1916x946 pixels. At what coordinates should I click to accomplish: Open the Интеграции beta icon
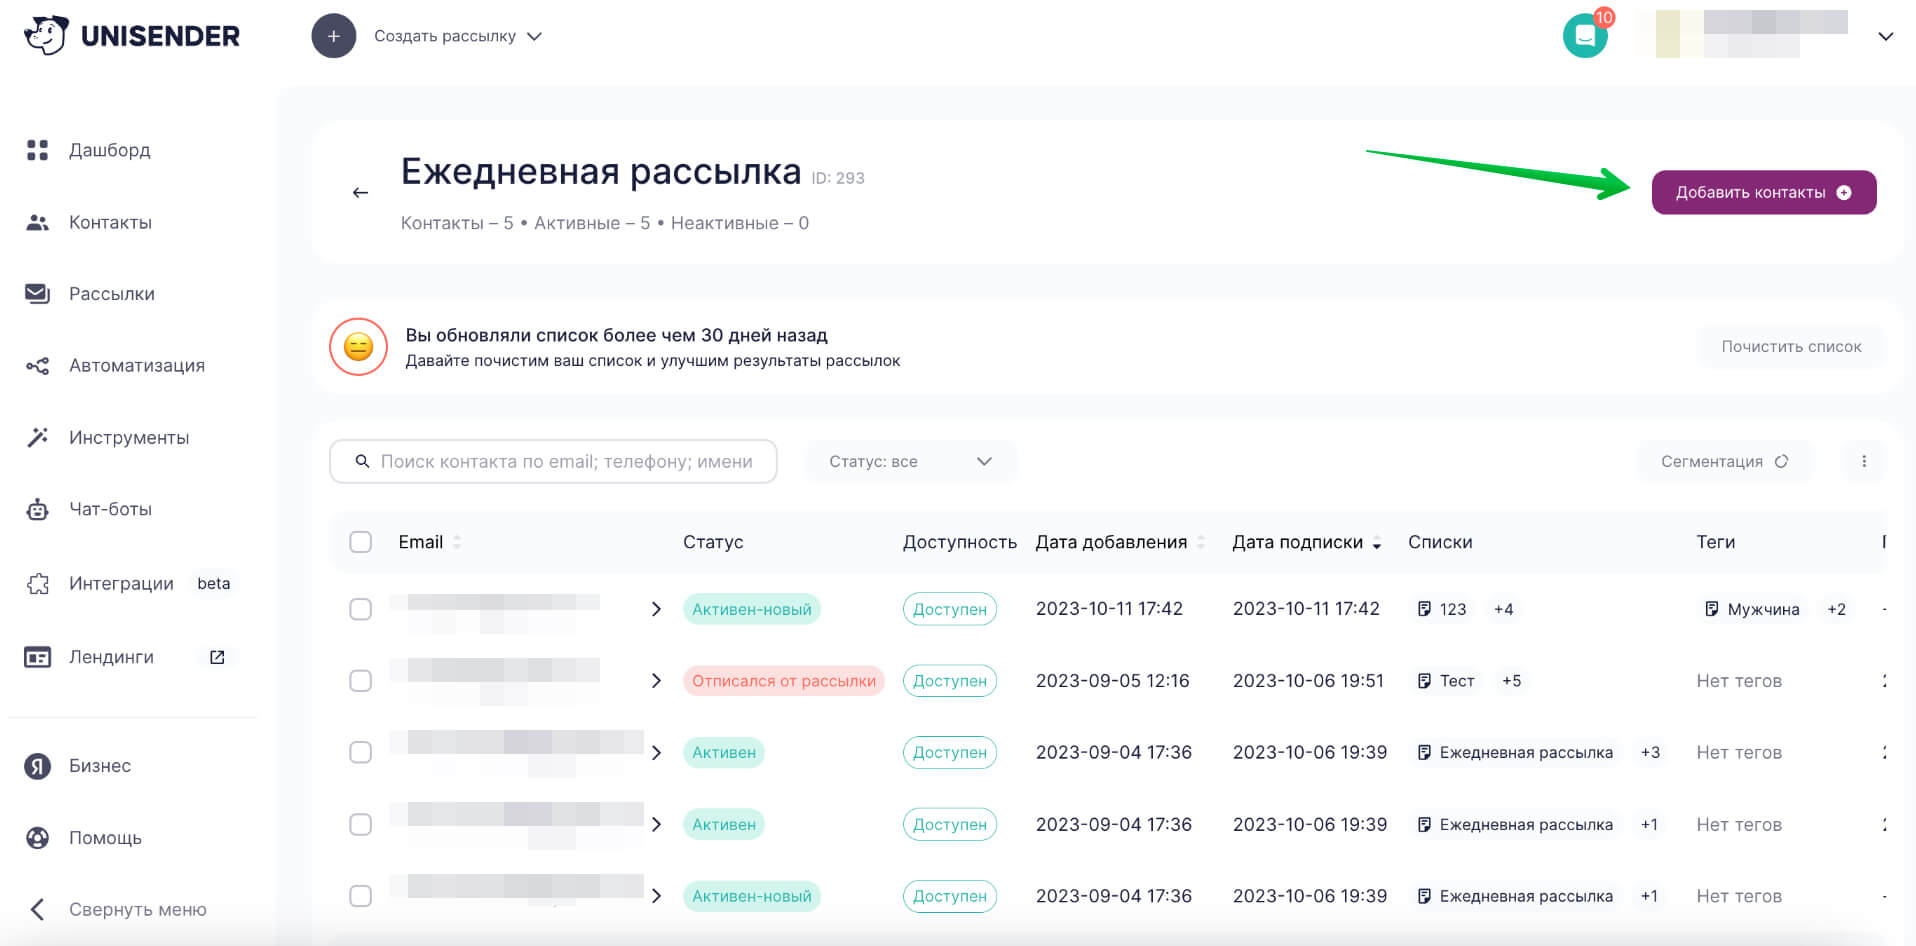coord(37,583)
